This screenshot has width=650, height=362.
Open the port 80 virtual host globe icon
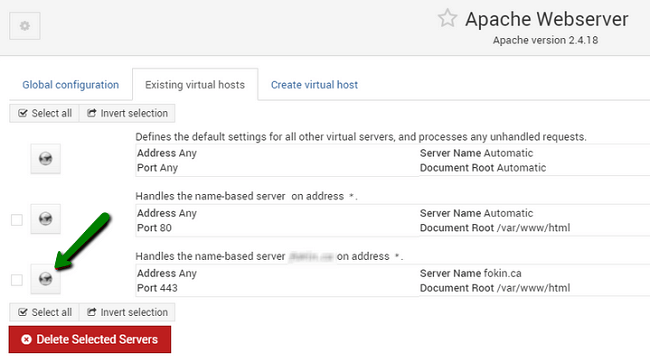[x=46, y=219]
